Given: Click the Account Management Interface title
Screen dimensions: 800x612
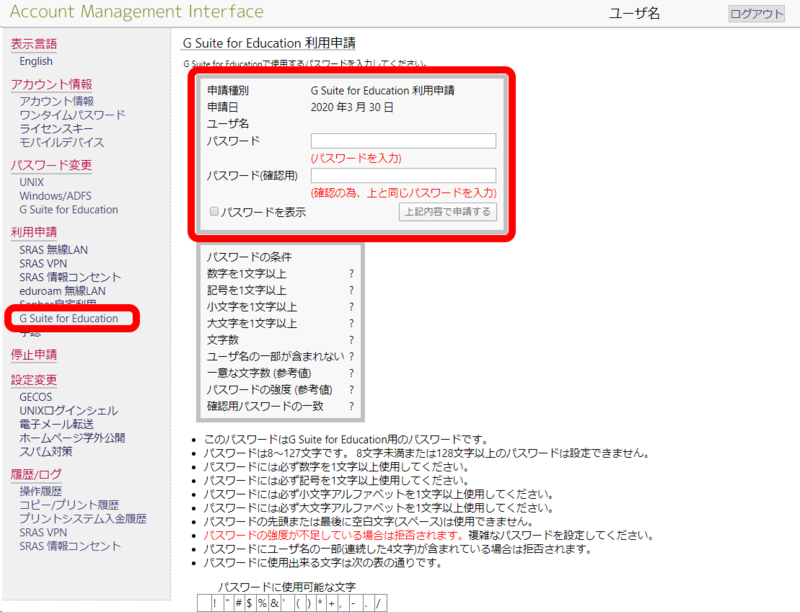Looking at the screenshot, I should click(137, 12).
